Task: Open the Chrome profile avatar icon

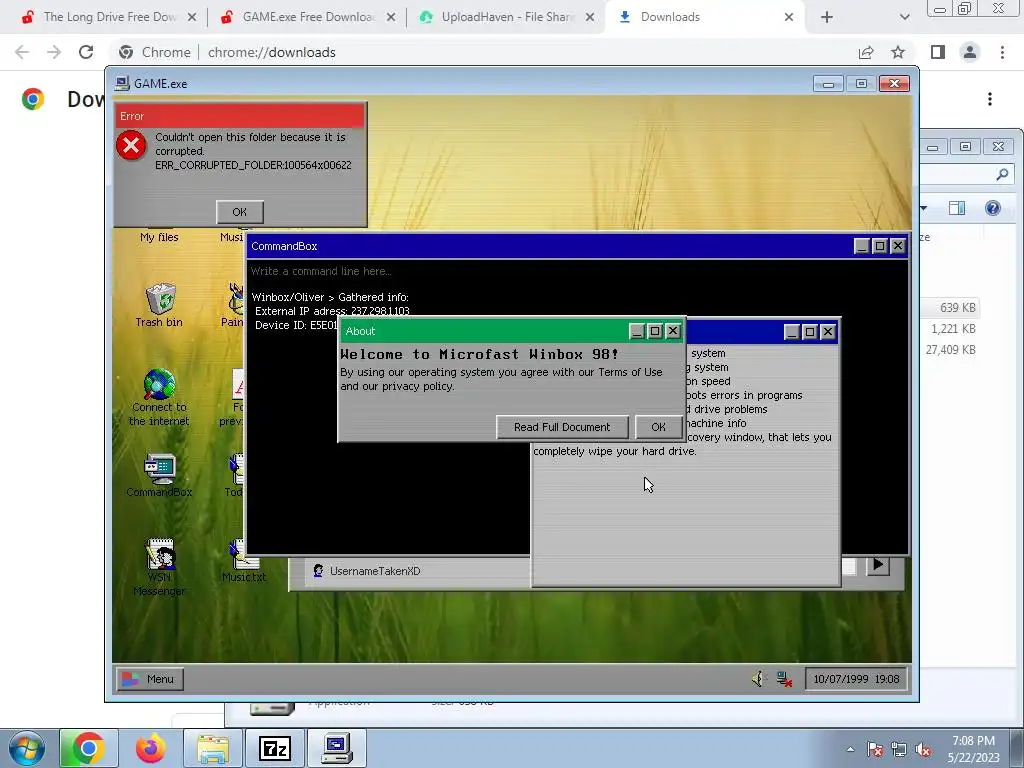Action: [970, 52]
